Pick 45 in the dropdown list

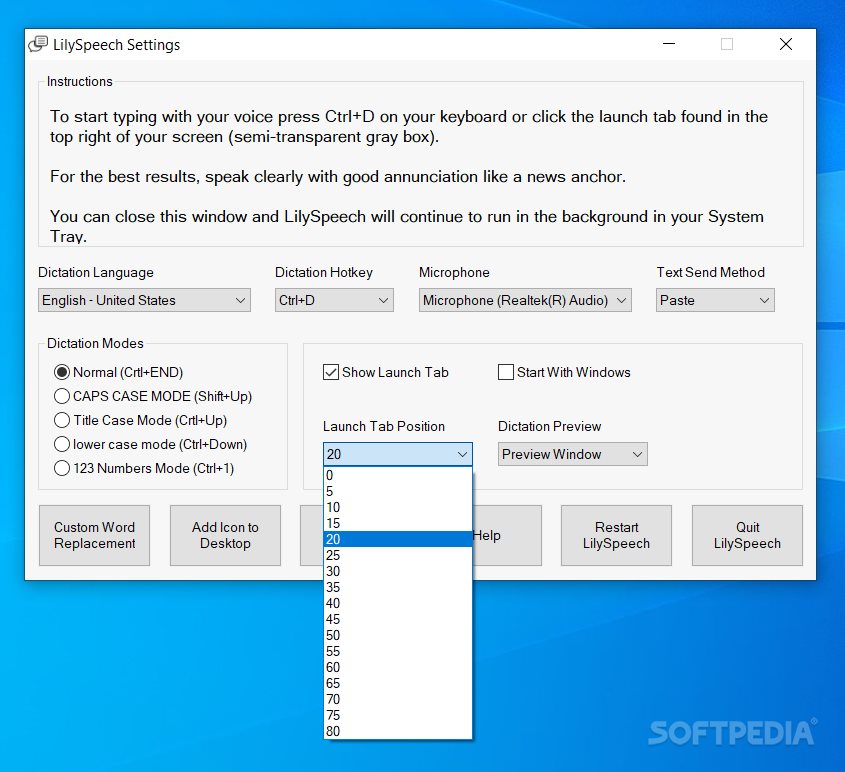point(398,619)
